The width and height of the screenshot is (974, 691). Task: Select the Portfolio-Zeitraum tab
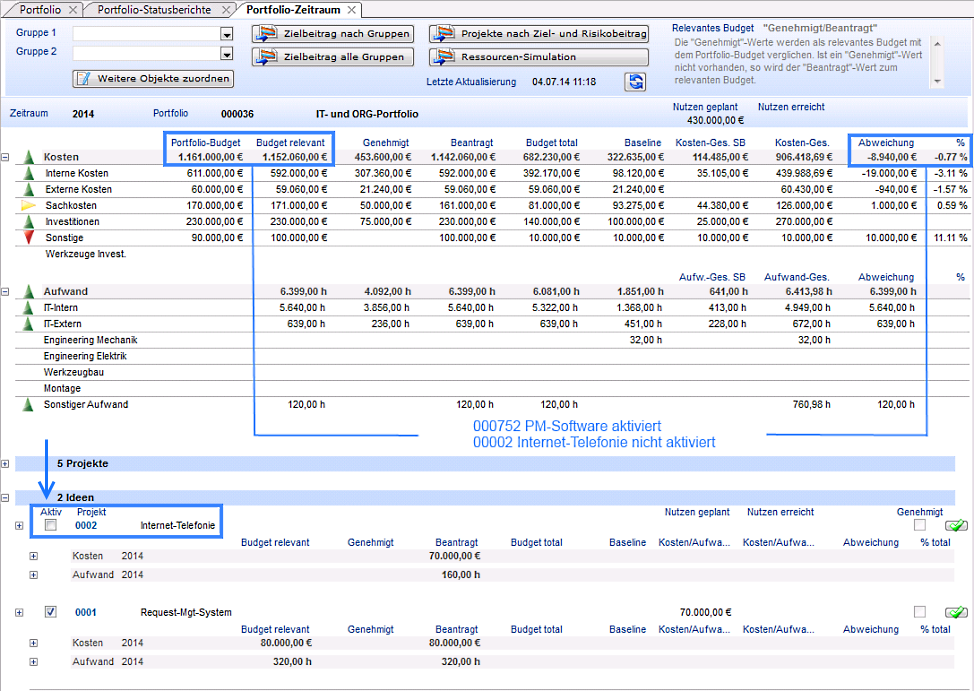coord(293,9)
